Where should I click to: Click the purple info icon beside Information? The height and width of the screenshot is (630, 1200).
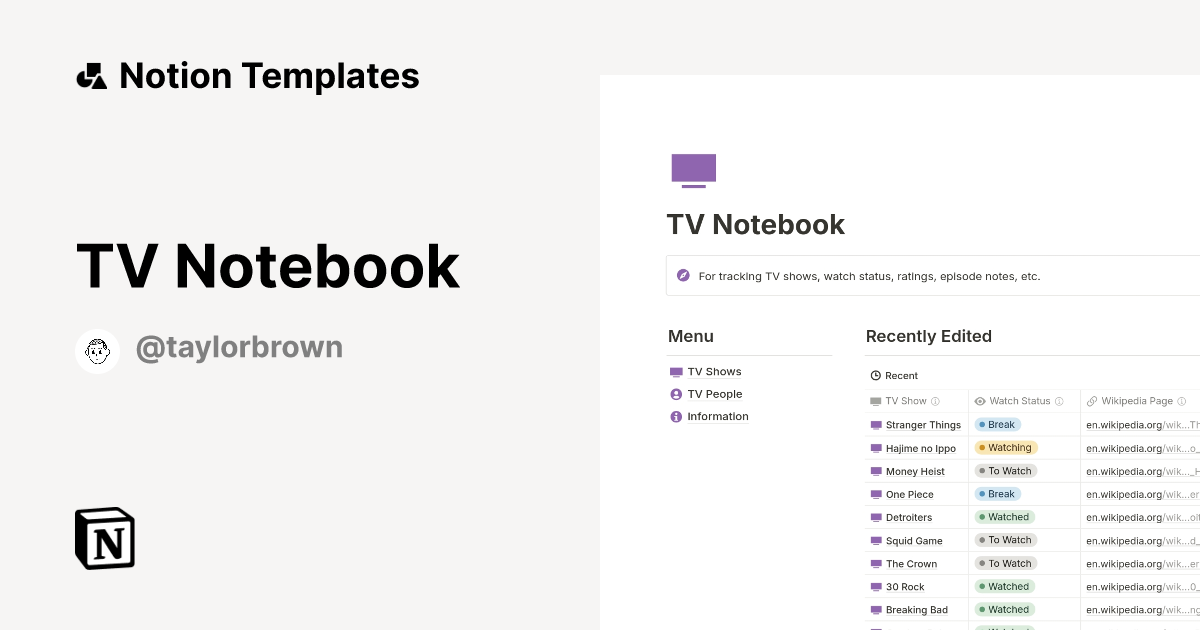[x=675, y=416]
